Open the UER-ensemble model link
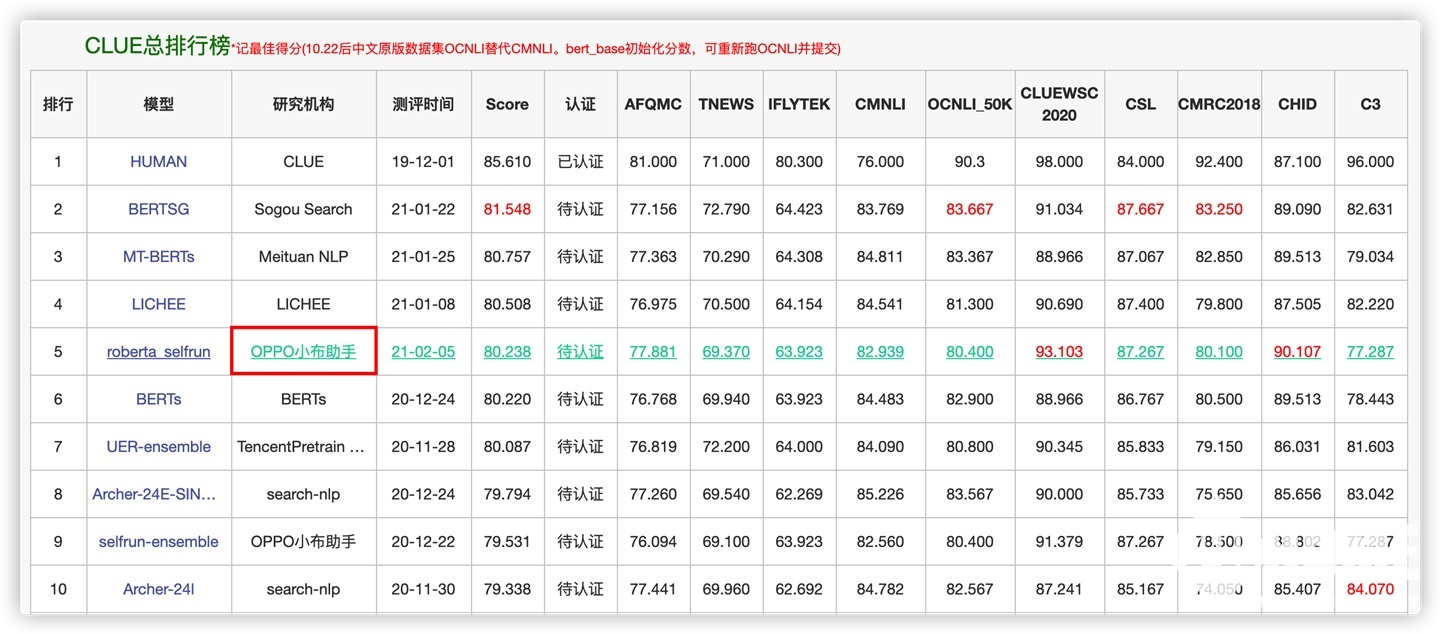Viewport: 1440px width, 634px height. click(158, 446)
